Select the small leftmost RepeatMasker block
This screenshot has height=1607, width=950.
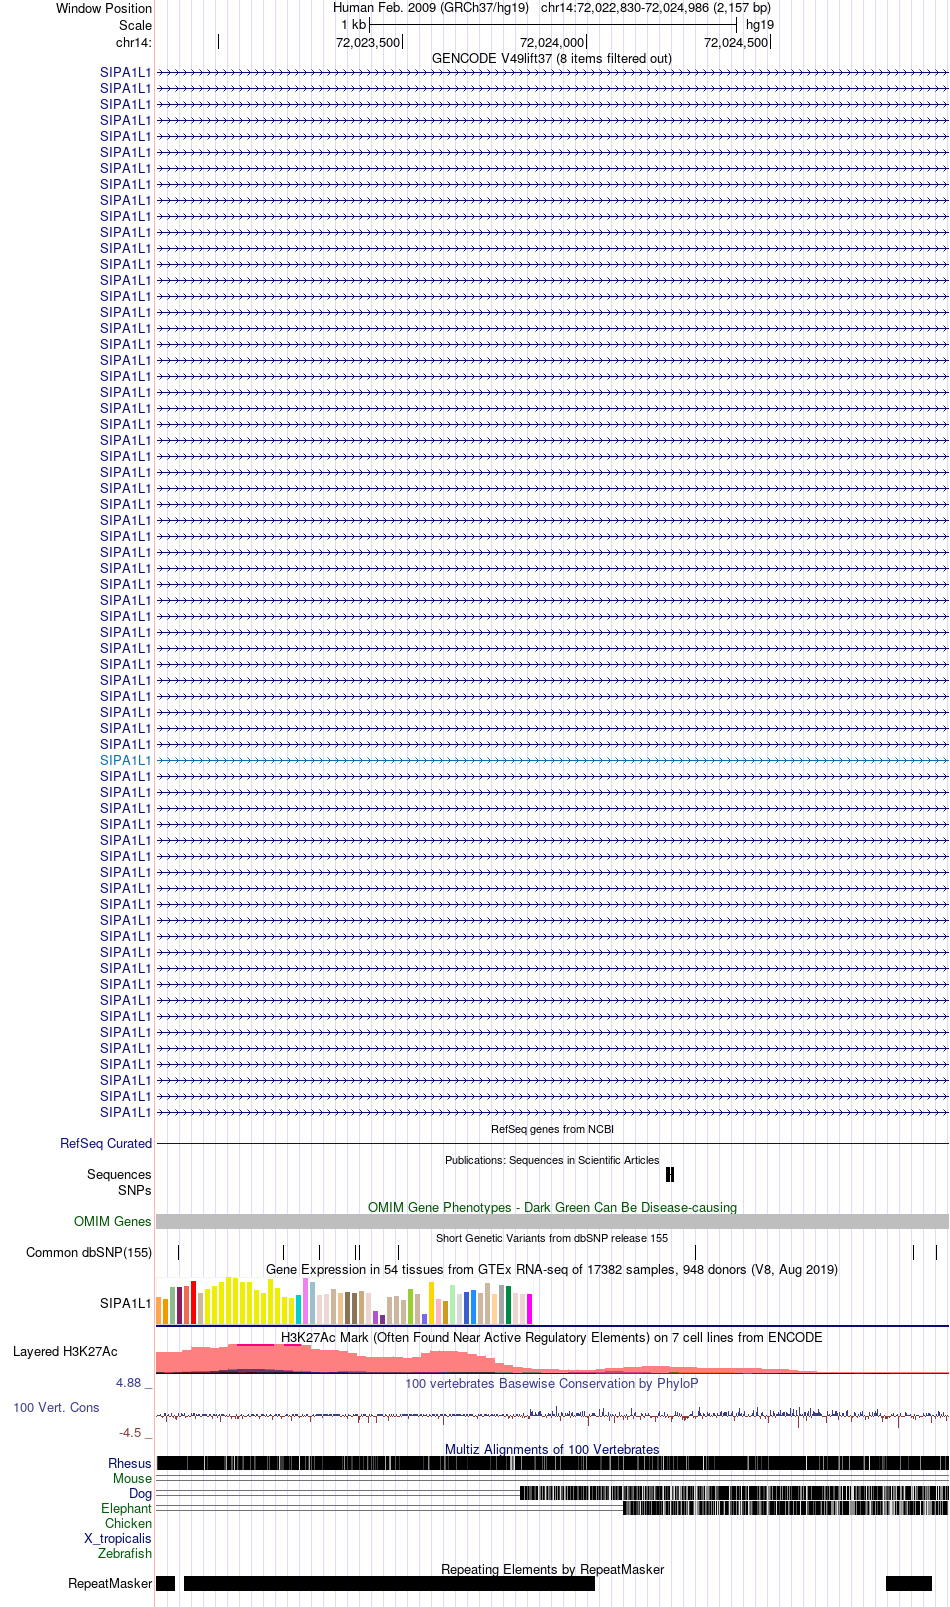(165, 1583)
